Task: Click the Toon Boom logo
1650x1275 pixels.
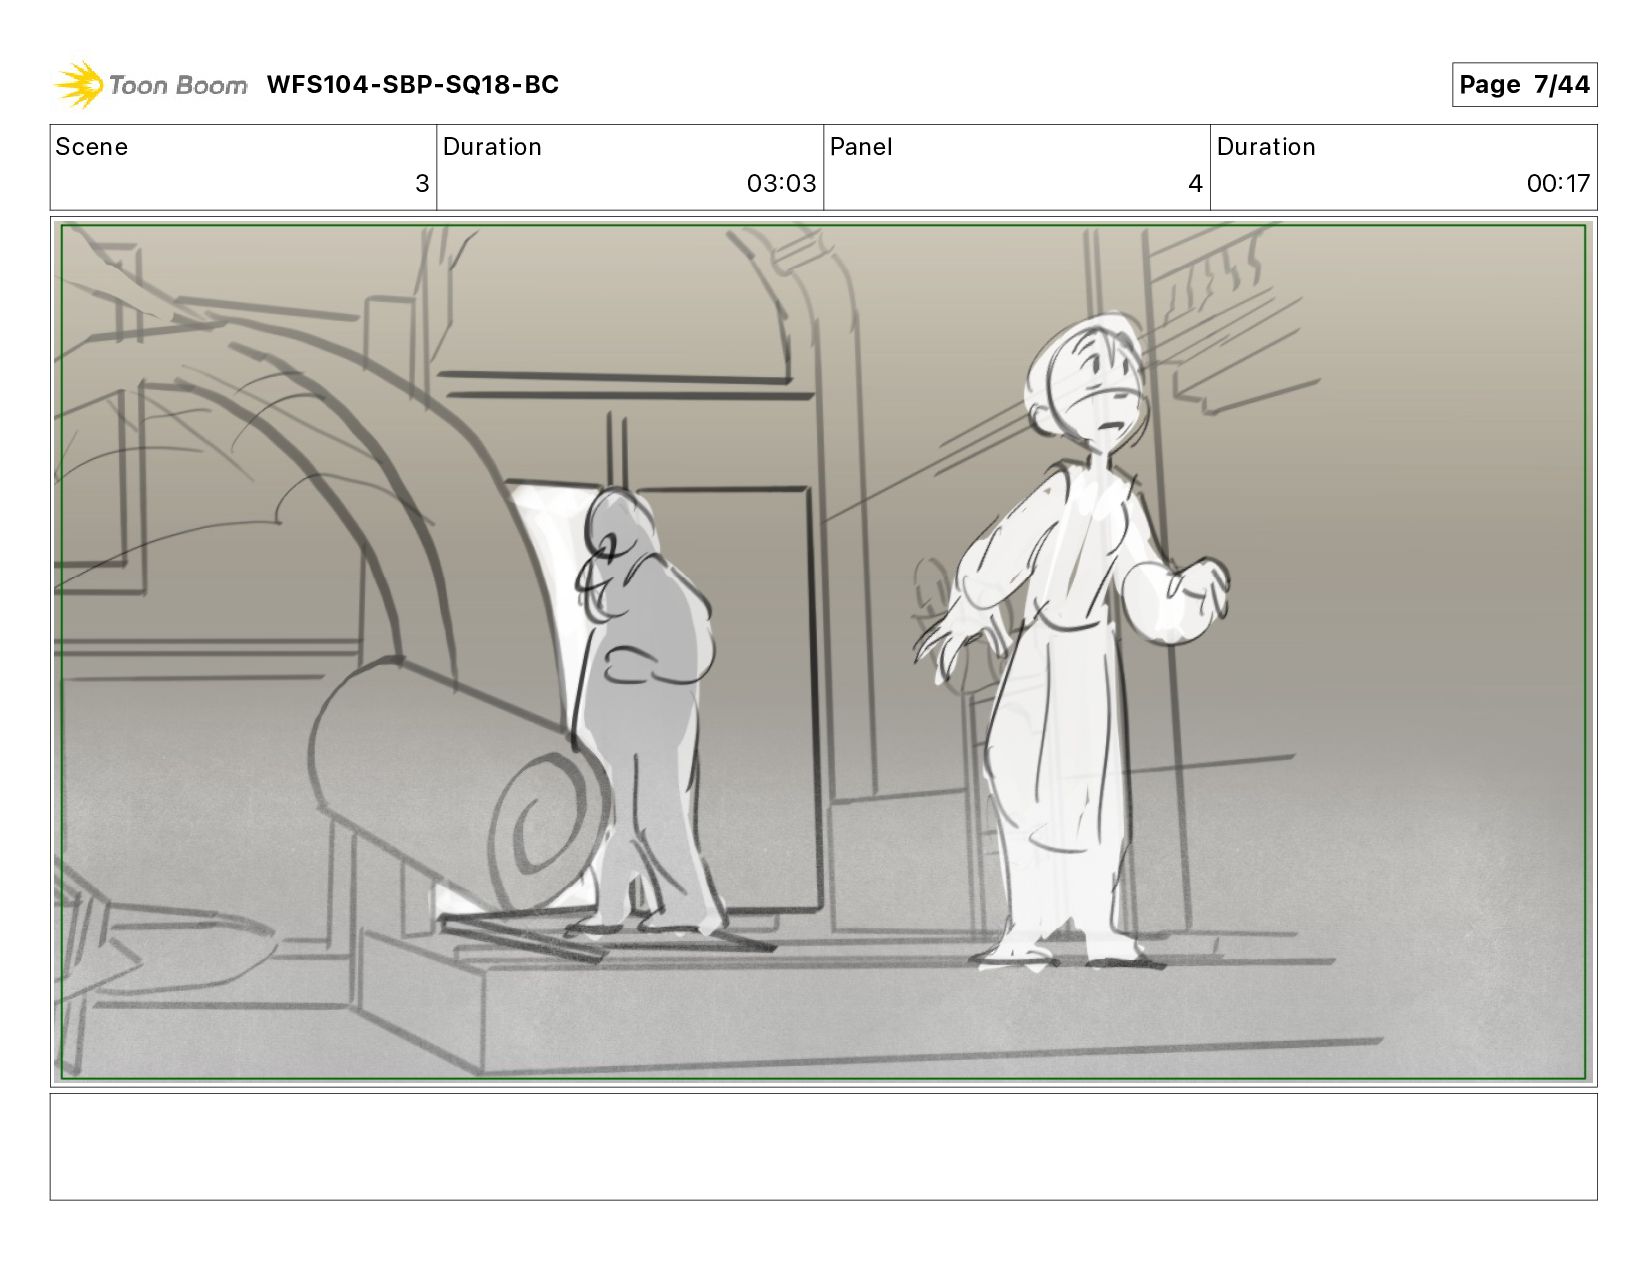Action: pos(150,84)
